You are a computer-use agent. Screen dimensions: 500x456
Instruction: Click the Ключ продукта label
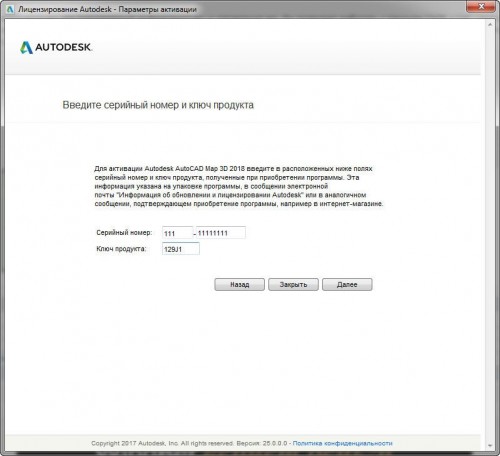pos(121,249)
